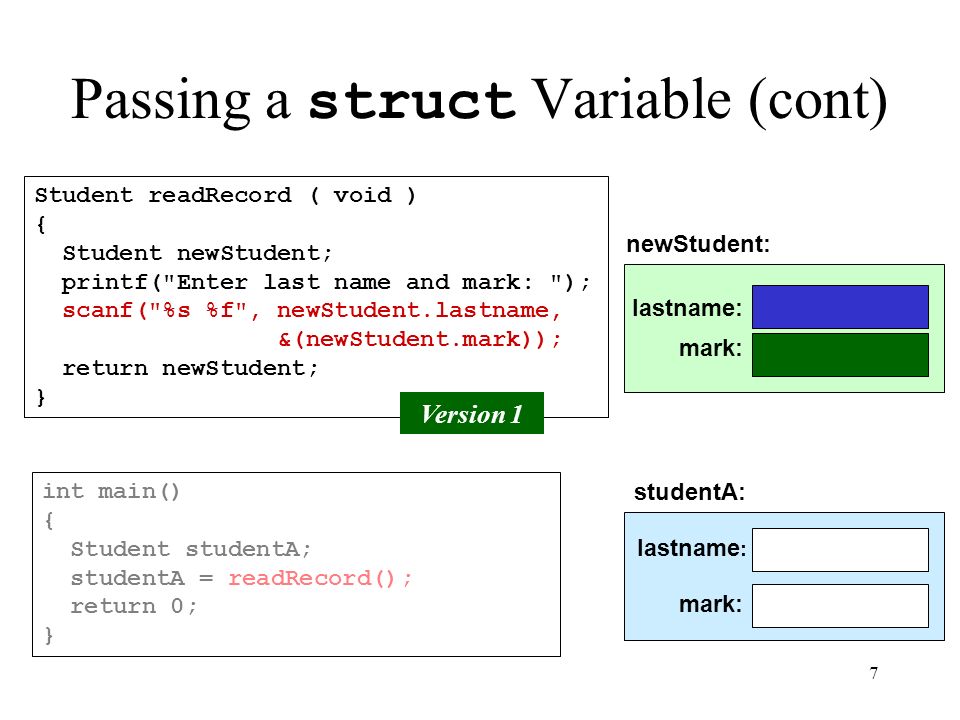Click the word 'struct' in the title

(412, 101)
